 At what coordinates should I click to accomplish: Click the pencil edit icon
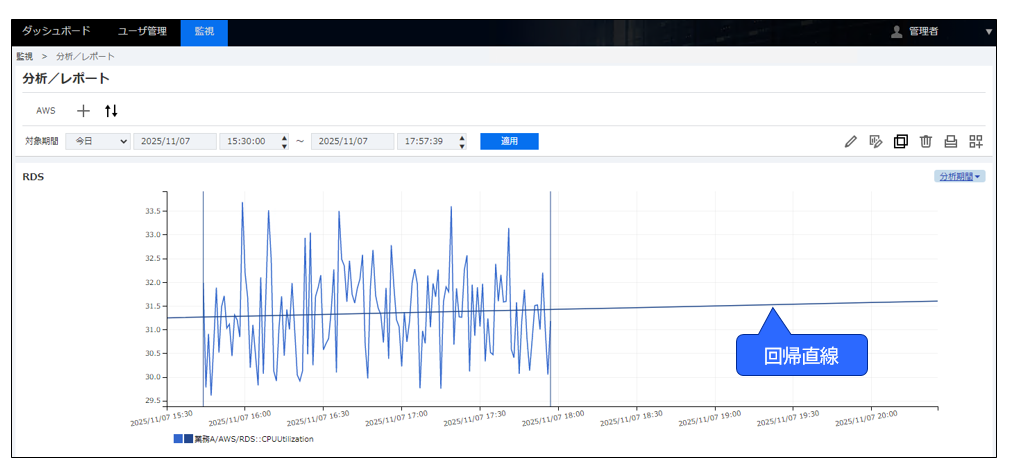coord(851,142)
